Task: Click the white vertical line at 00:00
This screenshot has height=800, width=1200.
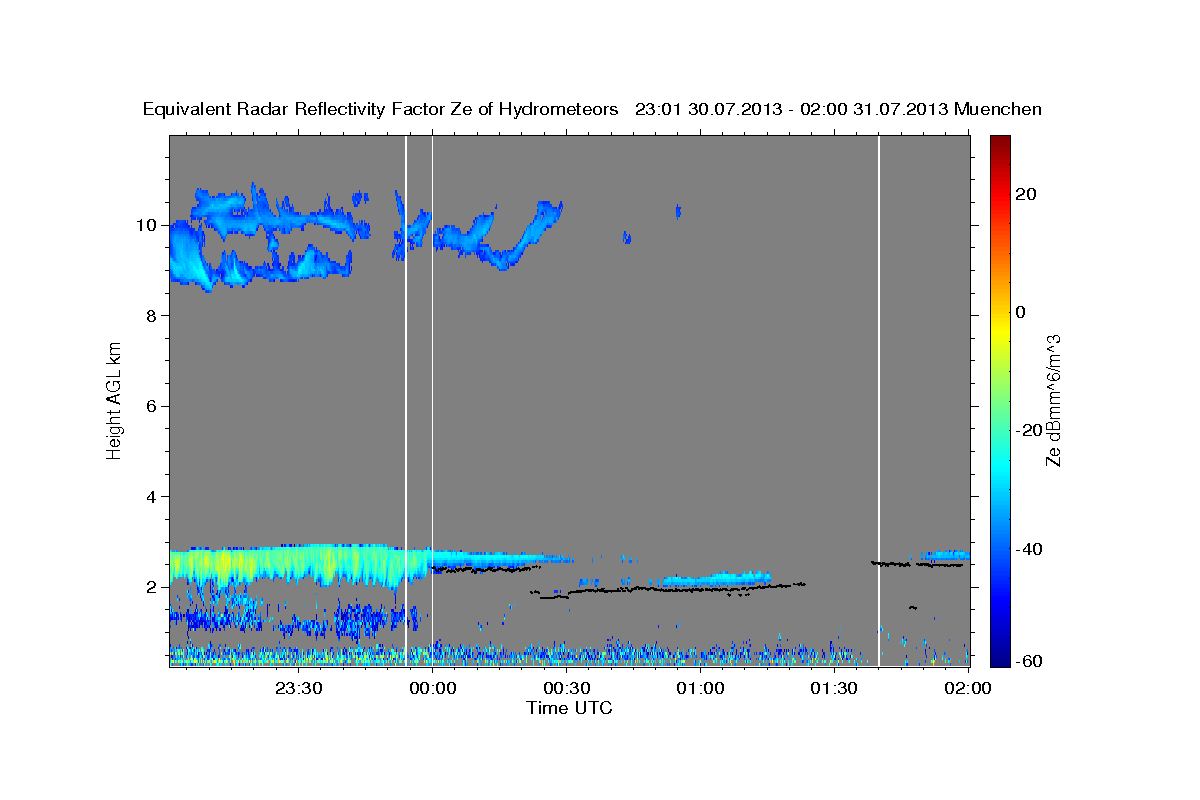Action: click(432, 400)
